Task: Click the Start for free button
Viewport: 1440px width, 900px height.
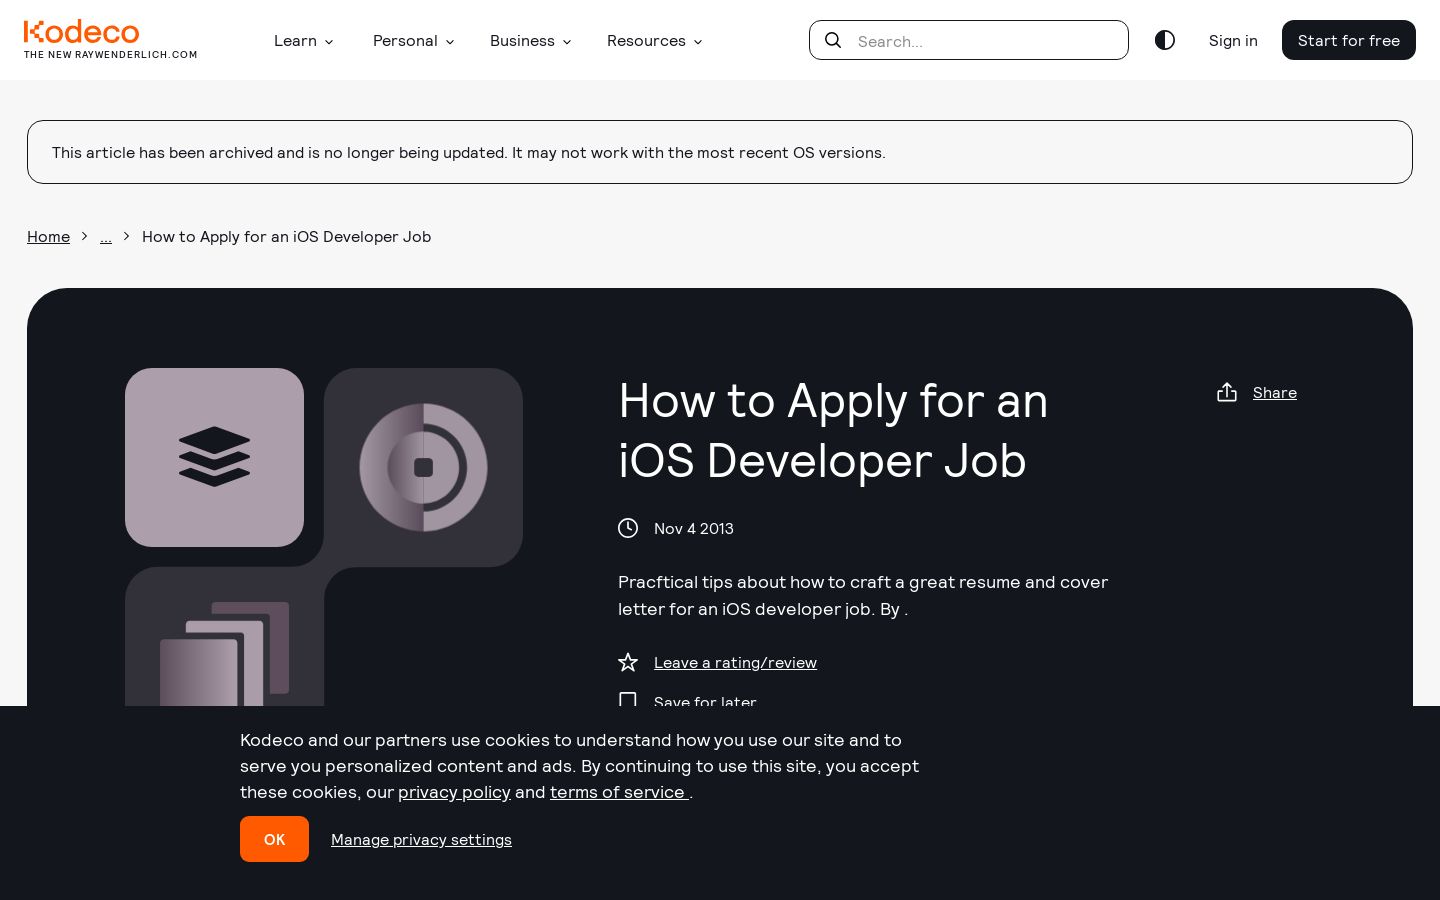Action: click(x=1349, y=40)
